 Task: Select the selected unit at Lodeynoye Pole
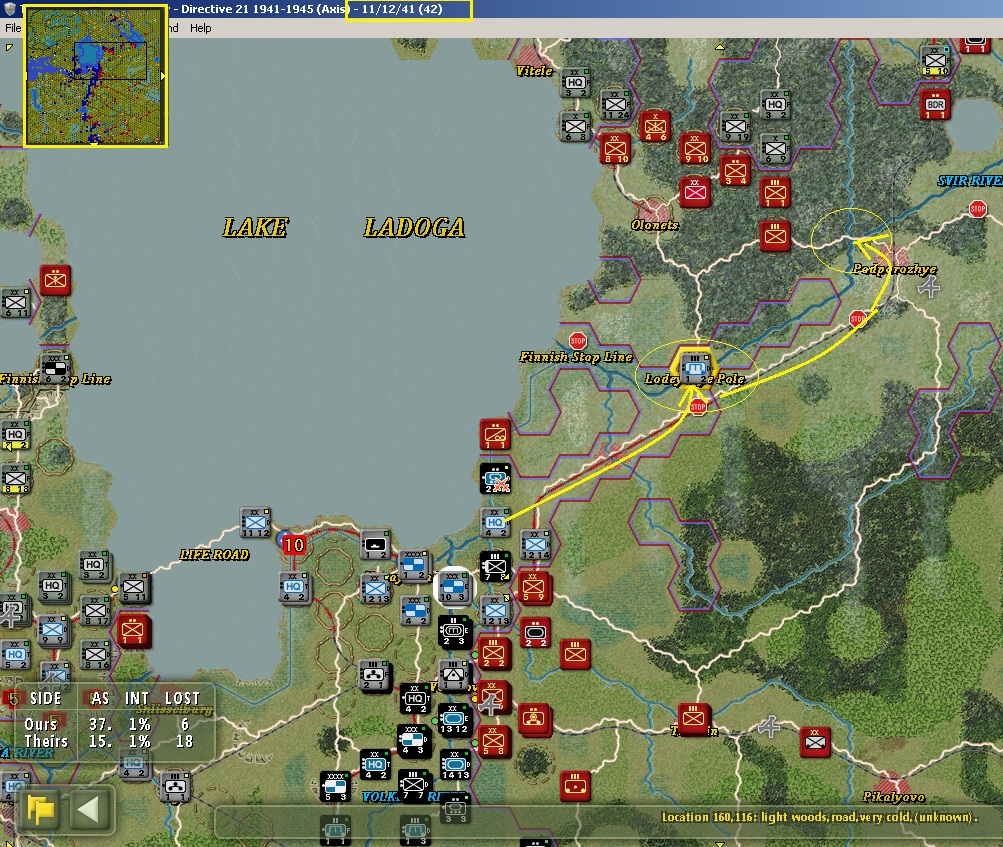coord(695,369)
